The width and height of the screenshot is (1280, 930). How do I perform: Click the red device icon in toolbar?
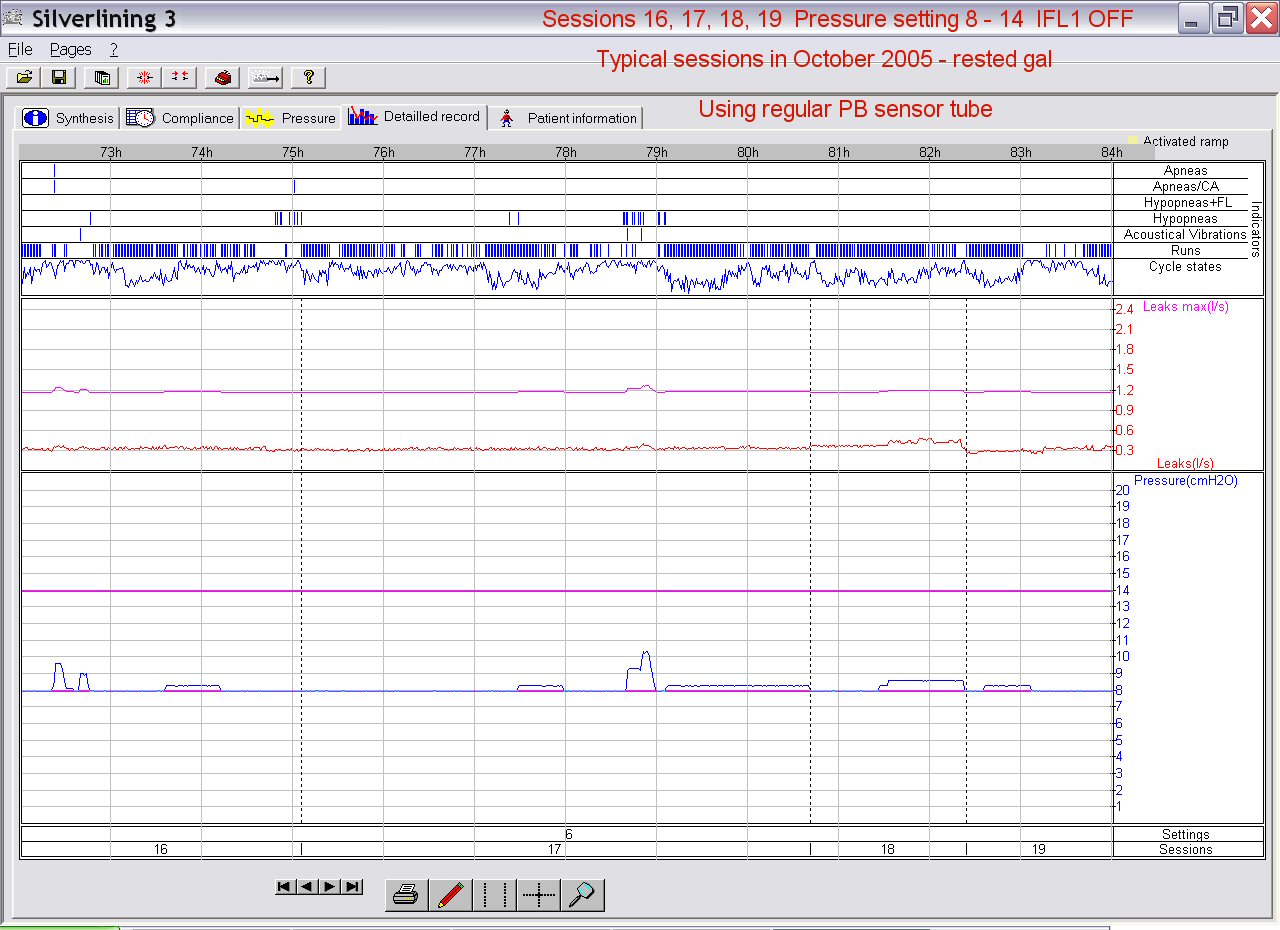tap(222, 77)
